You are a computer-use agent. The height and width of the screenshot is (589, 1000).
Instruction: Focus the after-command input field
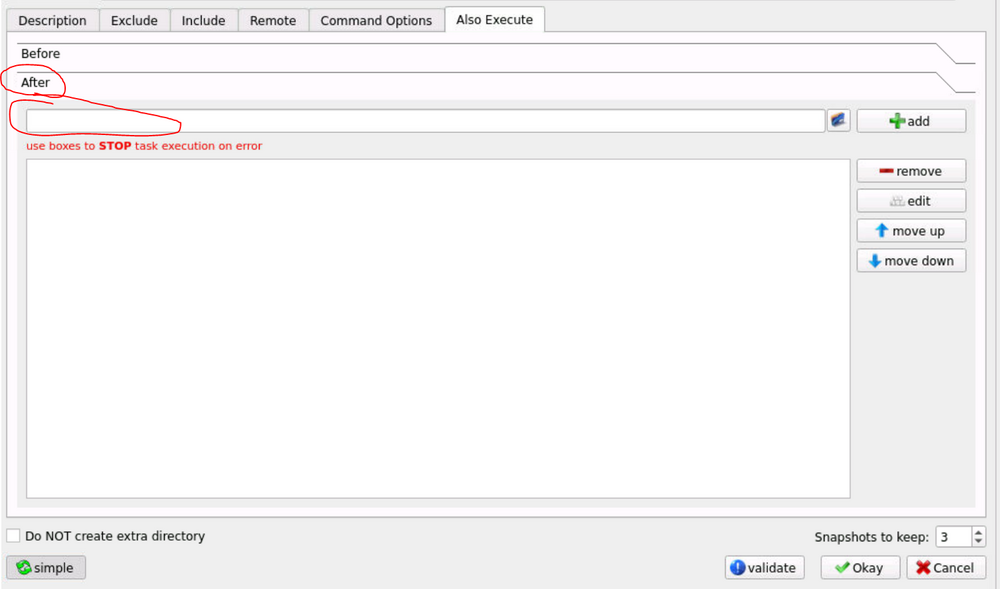[x=425, y=121]
